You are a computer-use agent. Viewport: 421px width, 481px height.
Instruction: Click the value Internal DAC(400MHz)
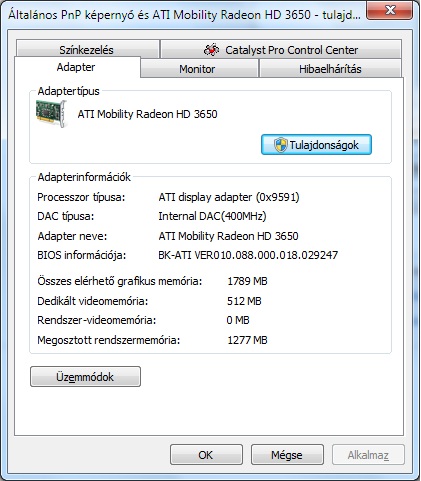[x=212, y=216]
